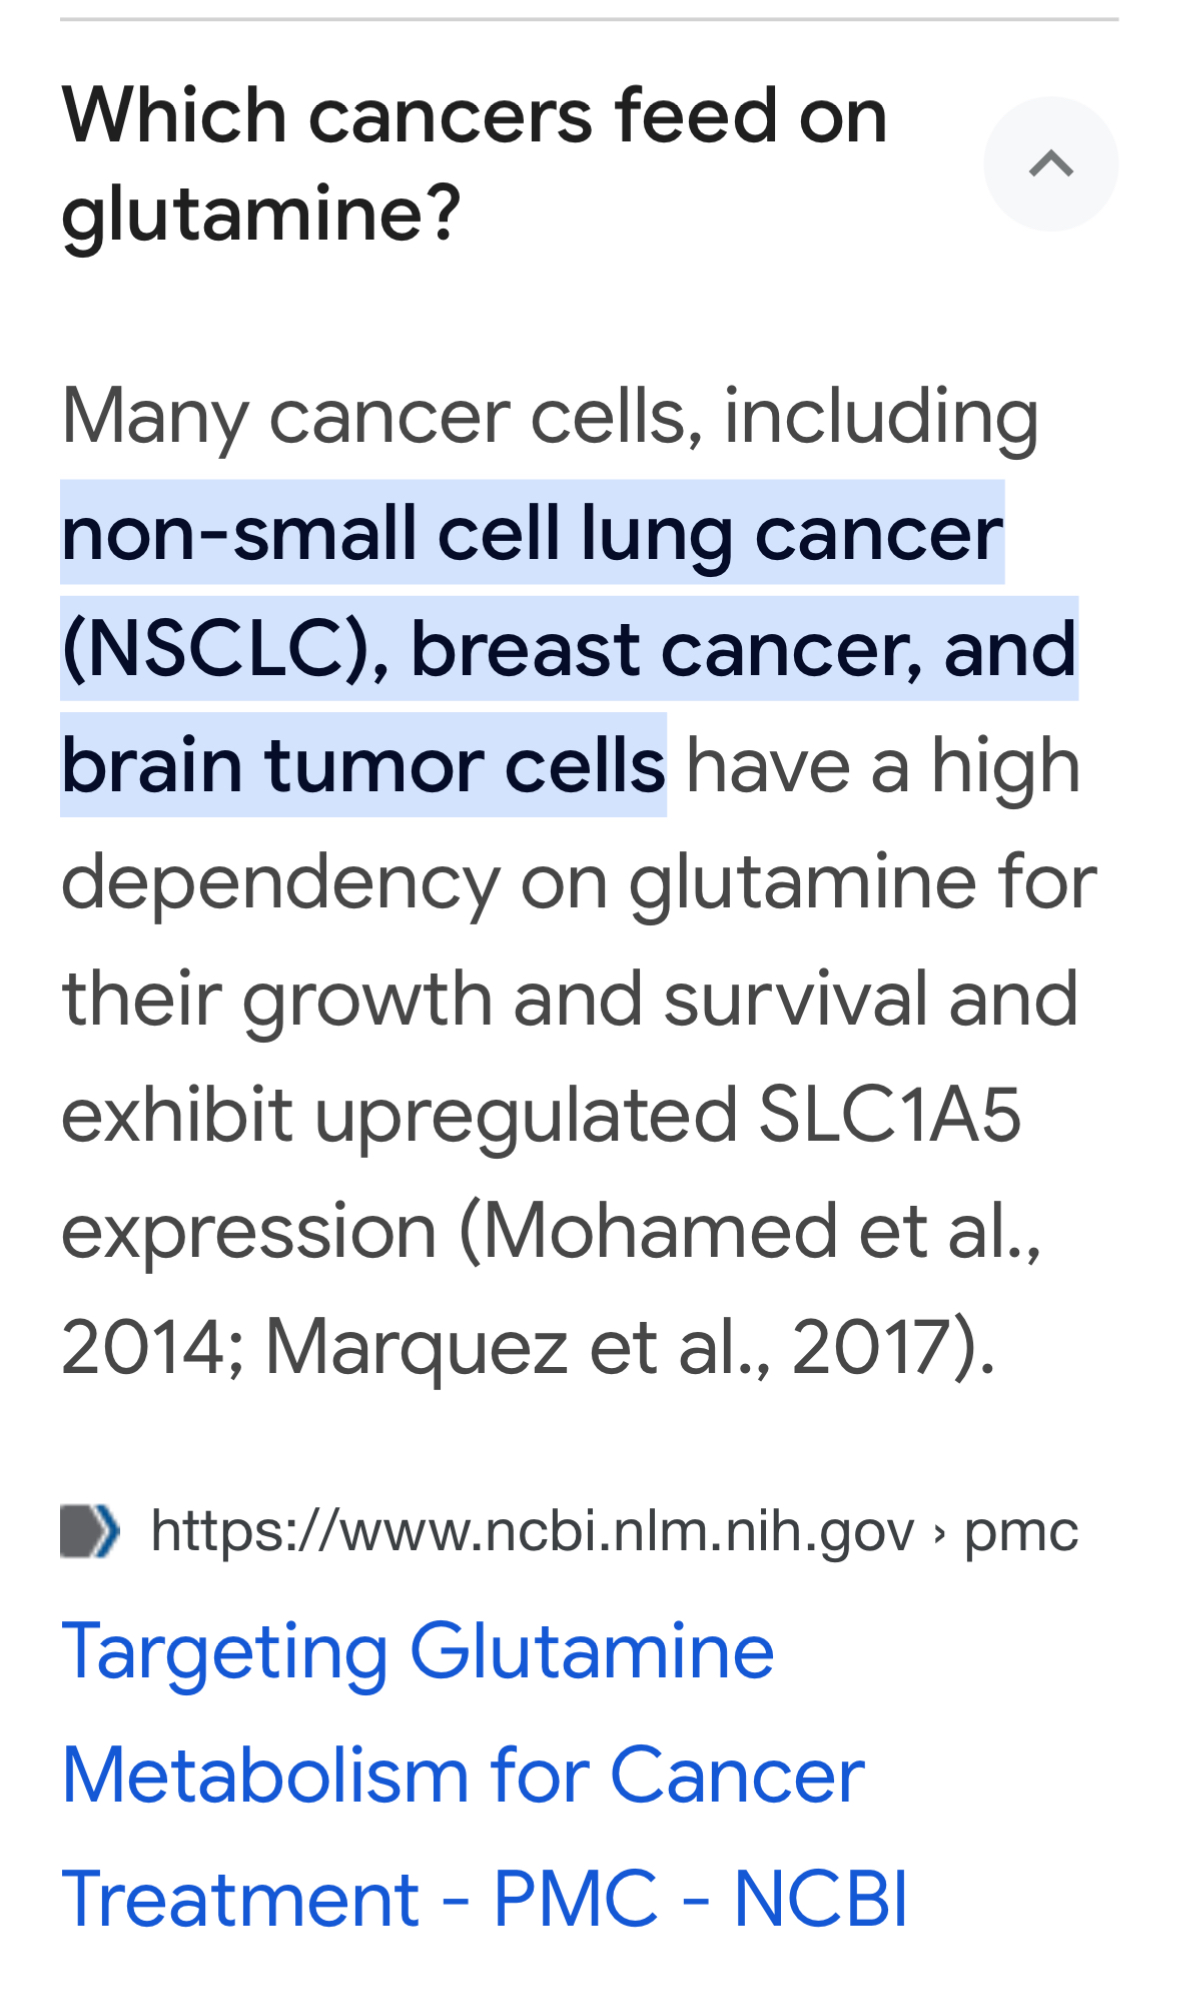Image resolution: width=1179 pixels, height=1993 pixels.
Task: Open 'Targeting Glutamine' link title line
Action: (x=418, y=1651)
